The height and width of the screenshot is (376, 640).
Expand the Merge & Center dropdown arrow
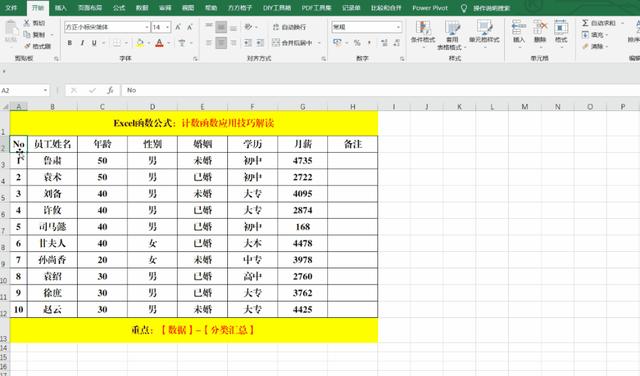319,42
